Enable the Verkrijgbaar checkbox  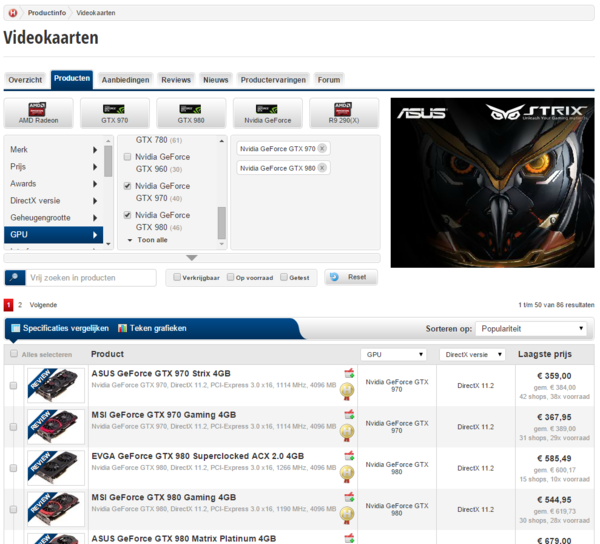click(x=177, y=277)
